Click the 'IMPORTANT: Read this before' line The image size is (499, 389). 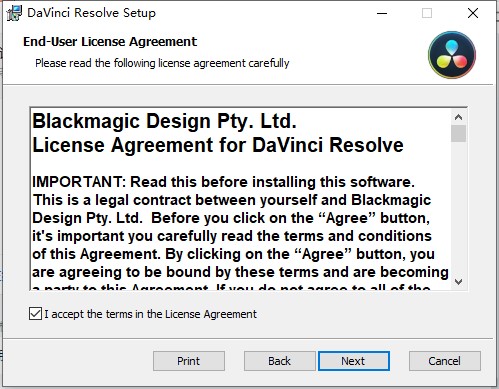223,182
